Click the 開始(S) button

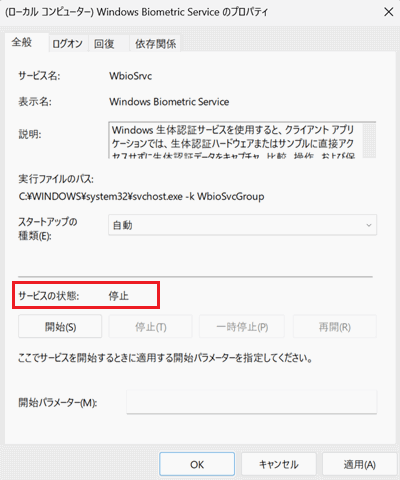60,327
